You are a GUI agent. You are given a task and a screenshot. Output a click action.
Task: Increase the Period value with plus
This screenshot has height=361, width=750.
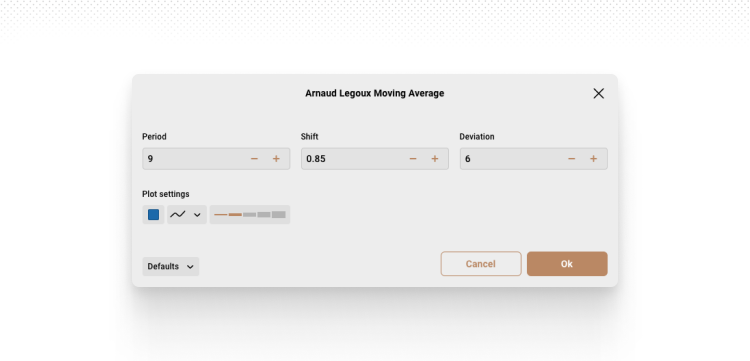[x=276, y=159]
